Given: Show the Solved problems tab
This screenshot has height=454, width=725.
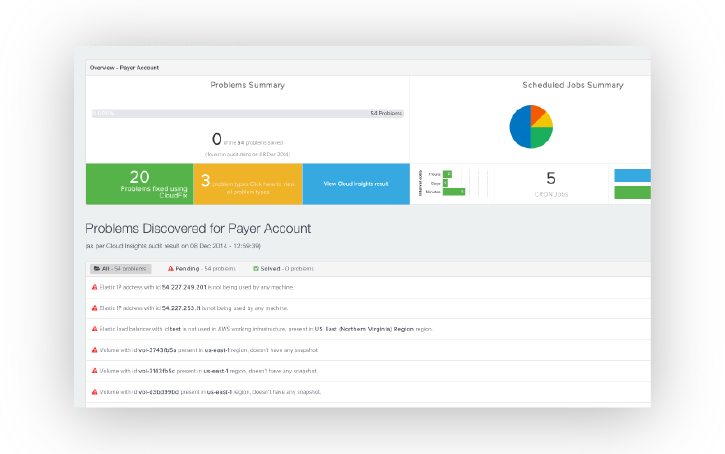Looking at the screenshot, I should [284, 268].
